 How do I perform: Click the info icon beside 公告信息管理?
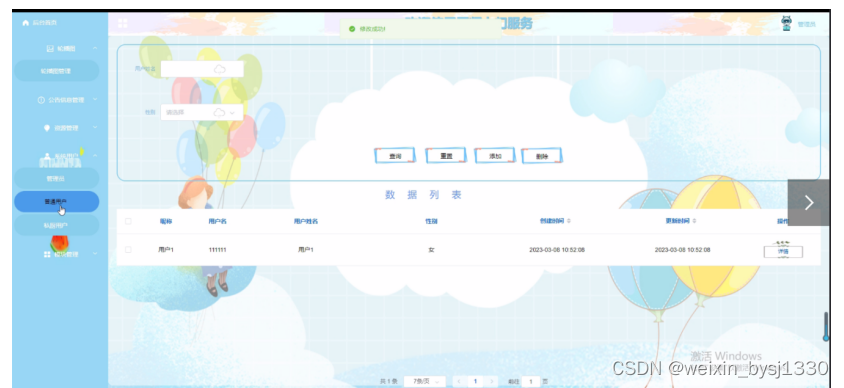click(41, 100)
